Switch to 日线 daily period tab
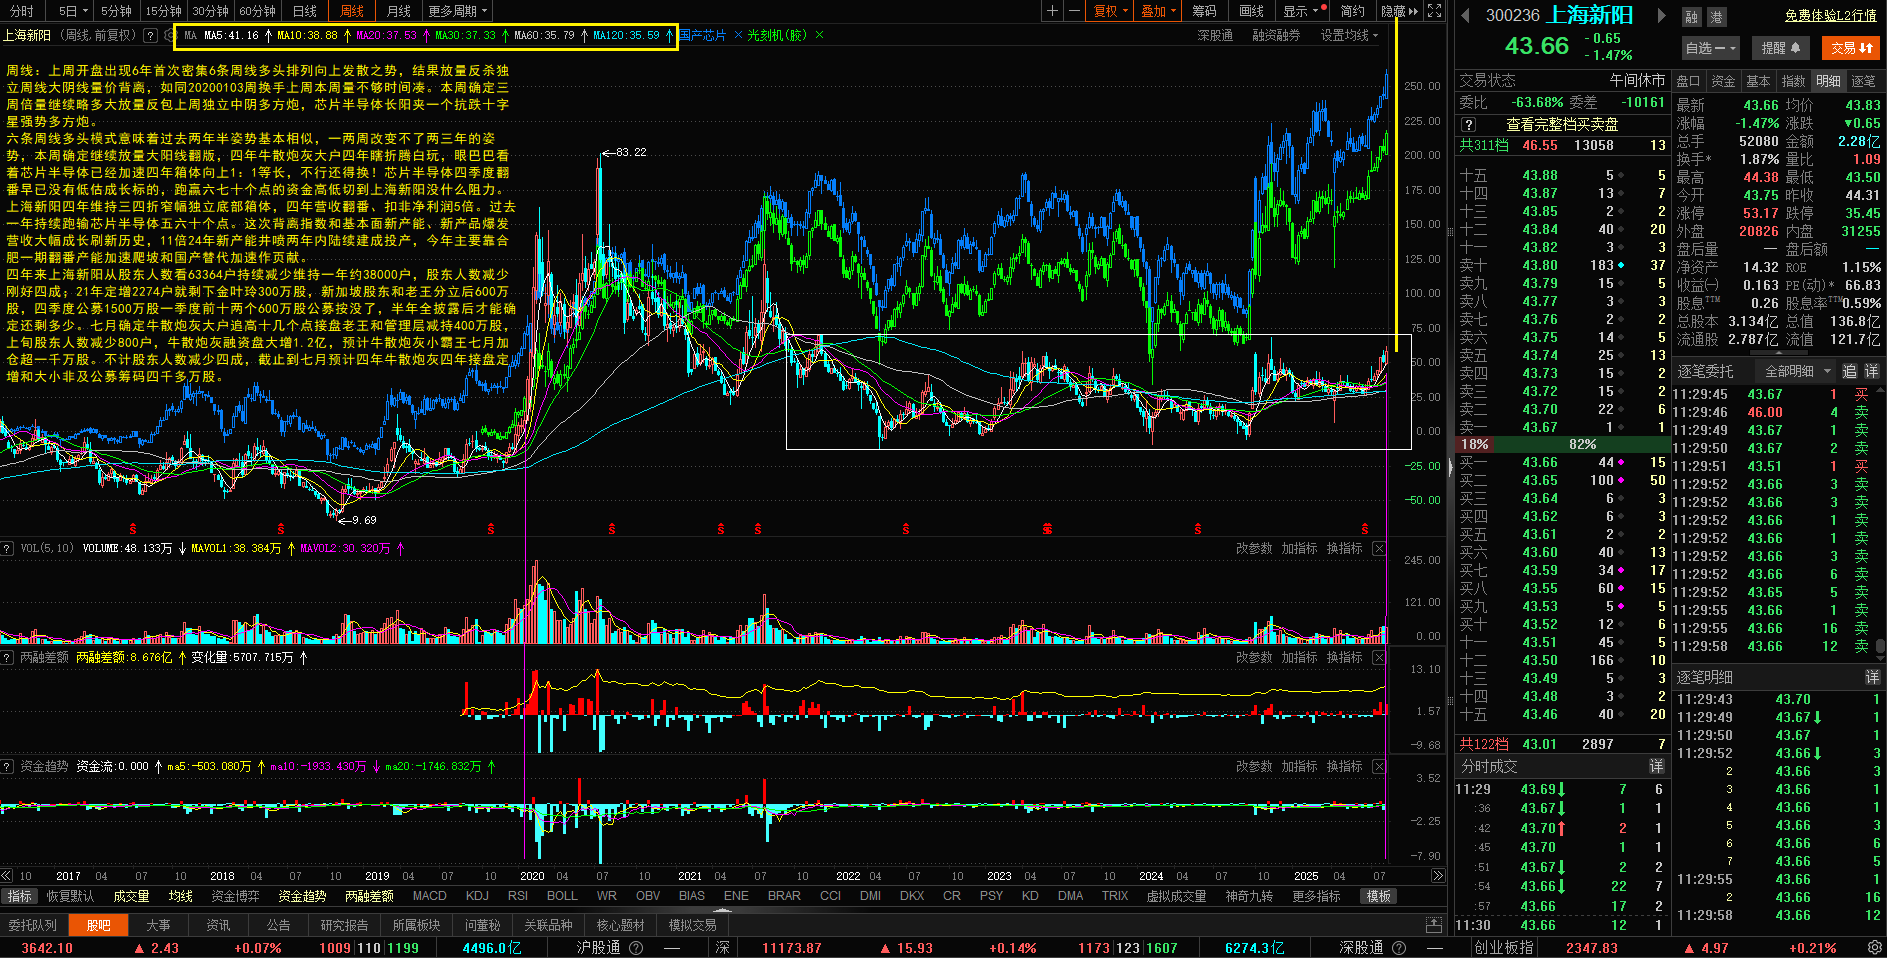Viewport: 1887px width, 958px height. coord(305,11)
